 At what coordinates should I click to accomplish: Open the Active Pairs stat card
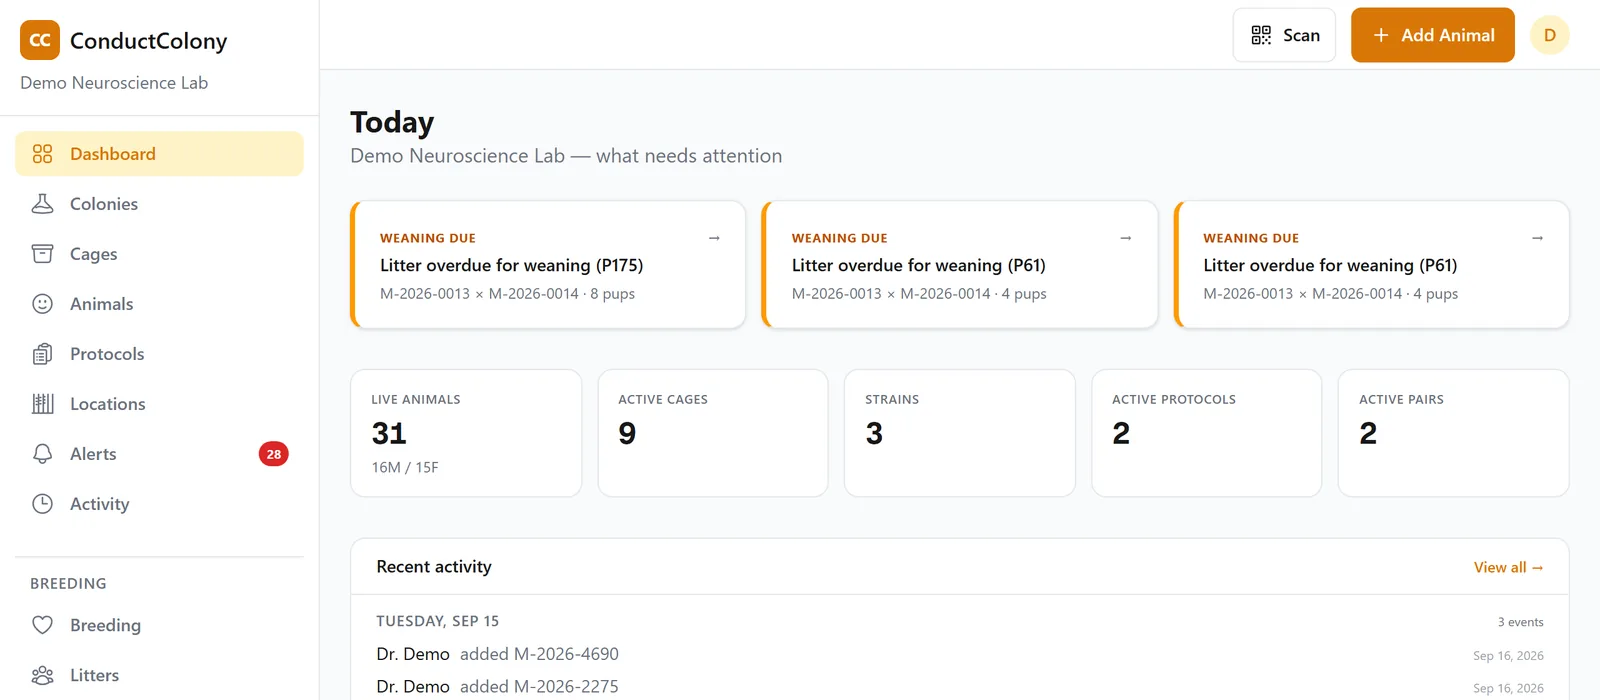click(x=1454, y=433)
